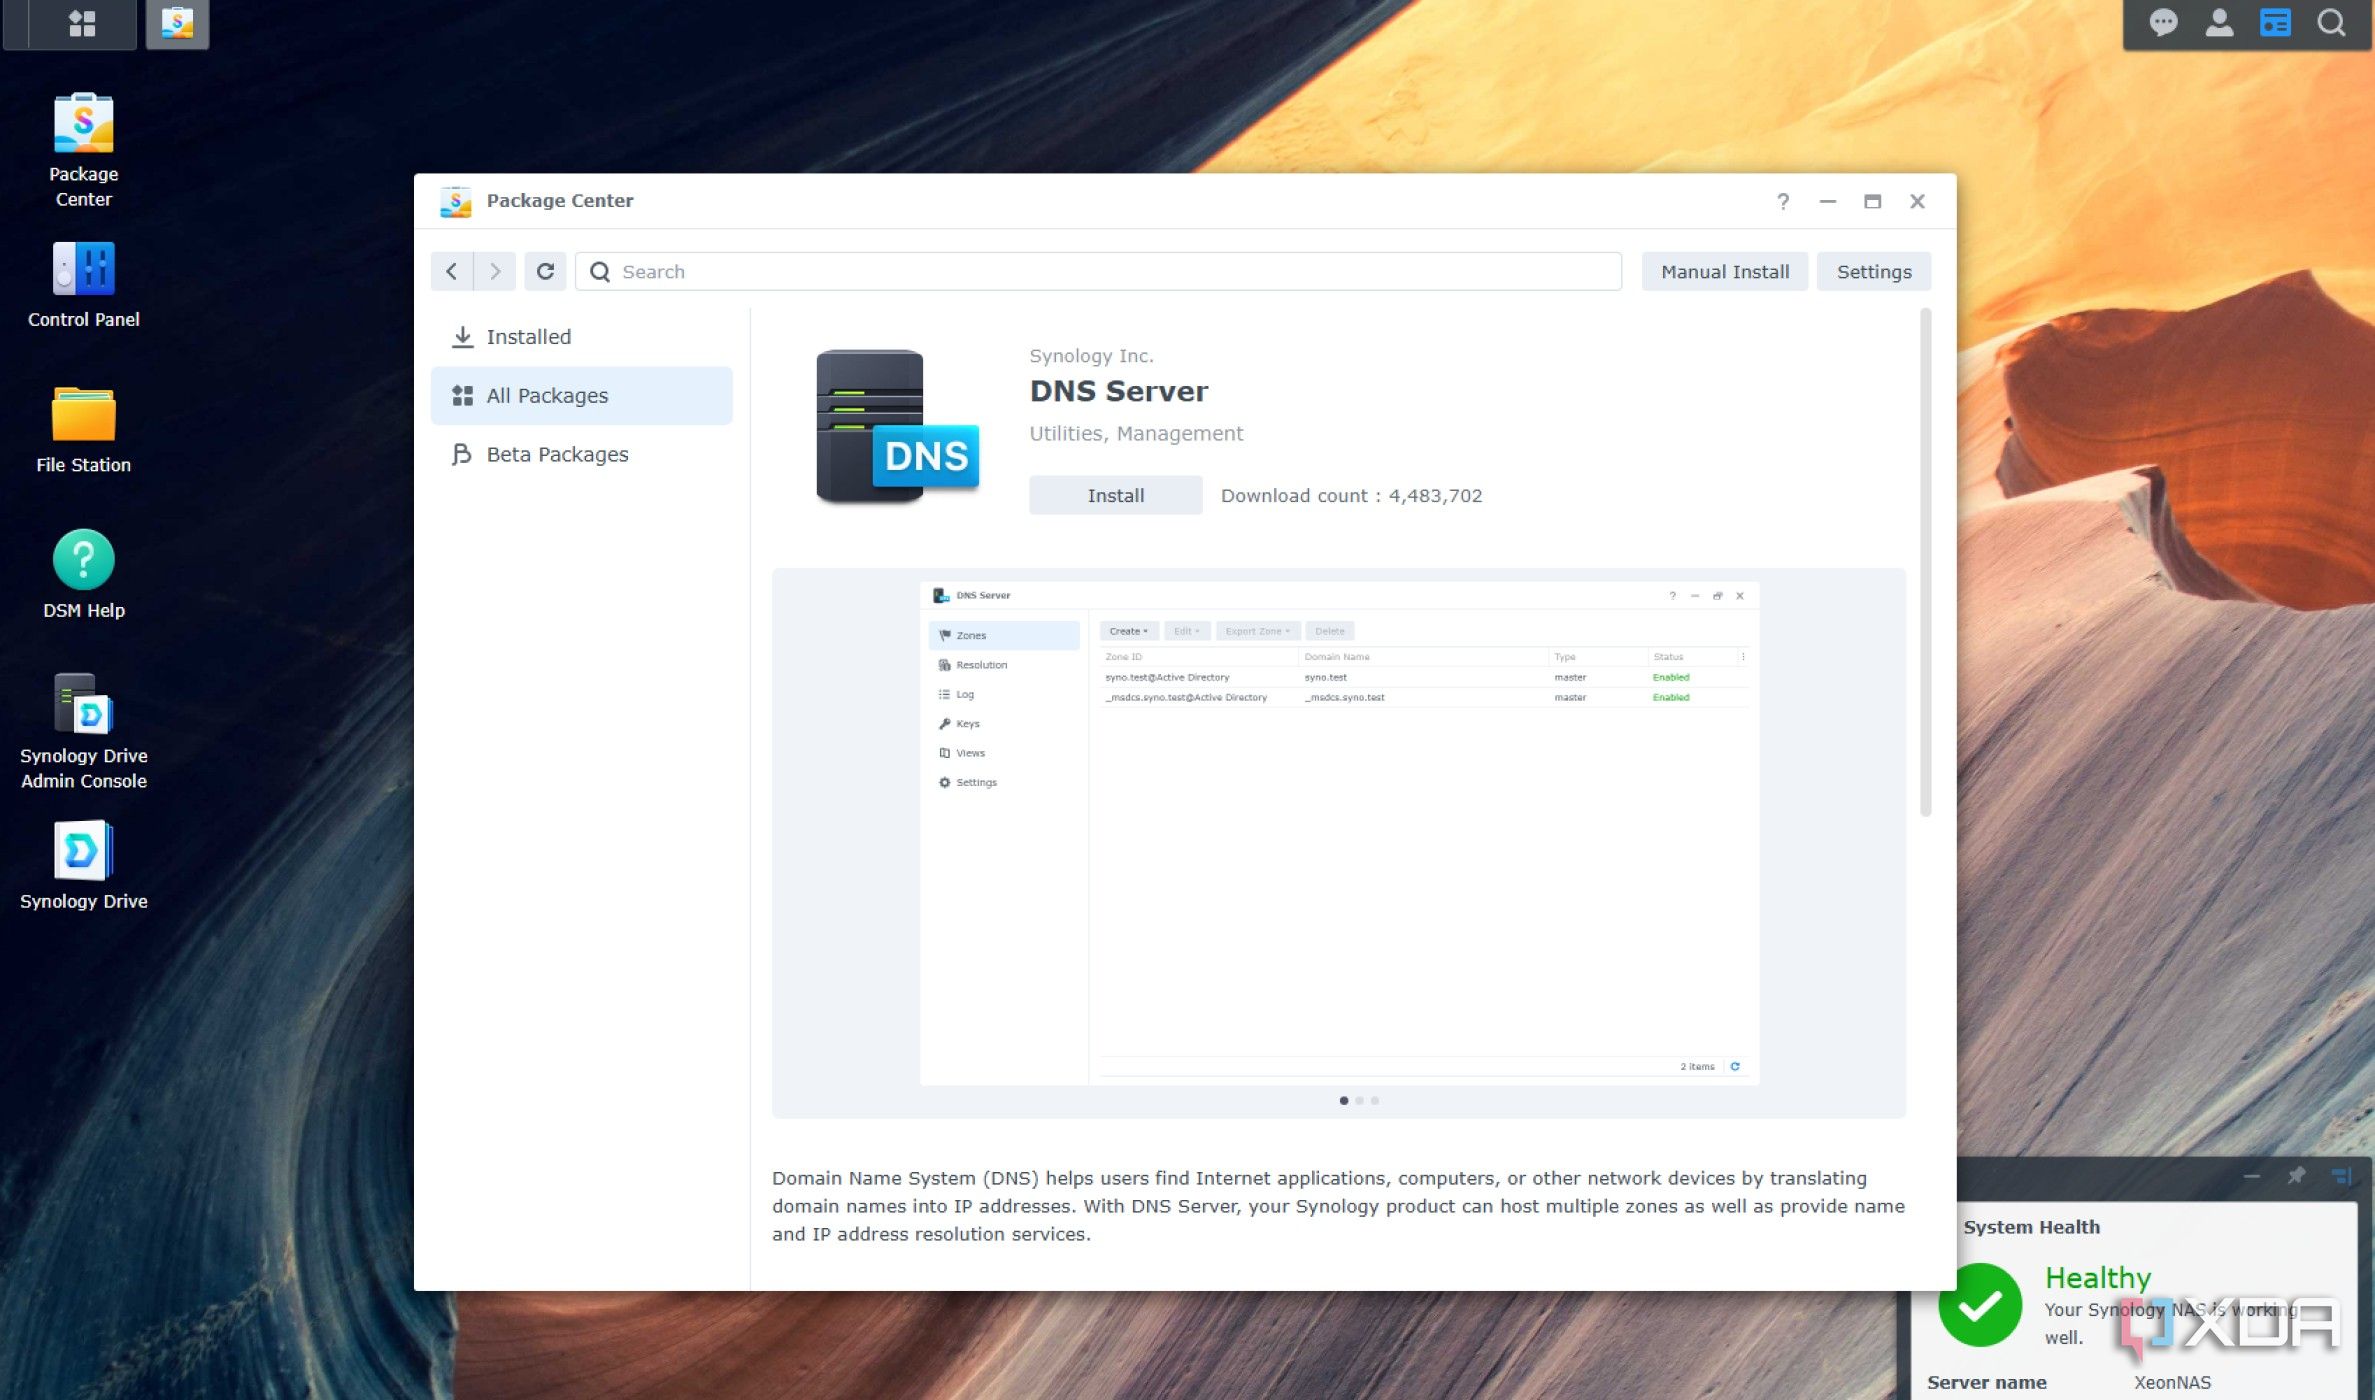Switch to the Installed packages view
The image size is (2375, 1400).
coord(528,336)
